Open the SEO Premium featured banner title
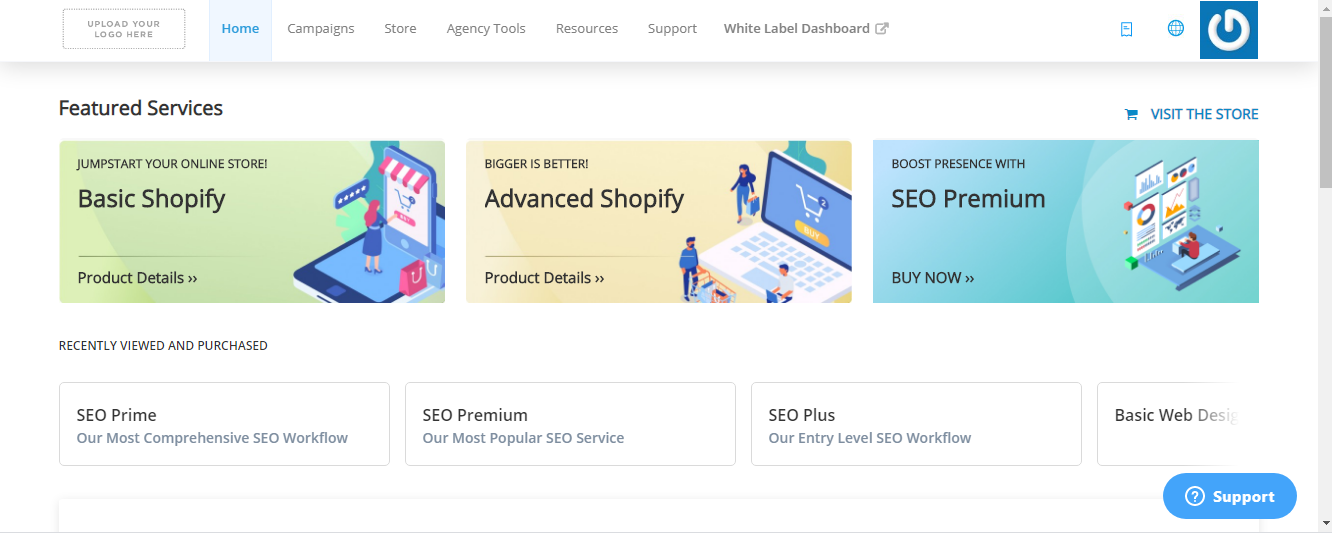This screenshot has width=1332, height=533. point(968,199)
